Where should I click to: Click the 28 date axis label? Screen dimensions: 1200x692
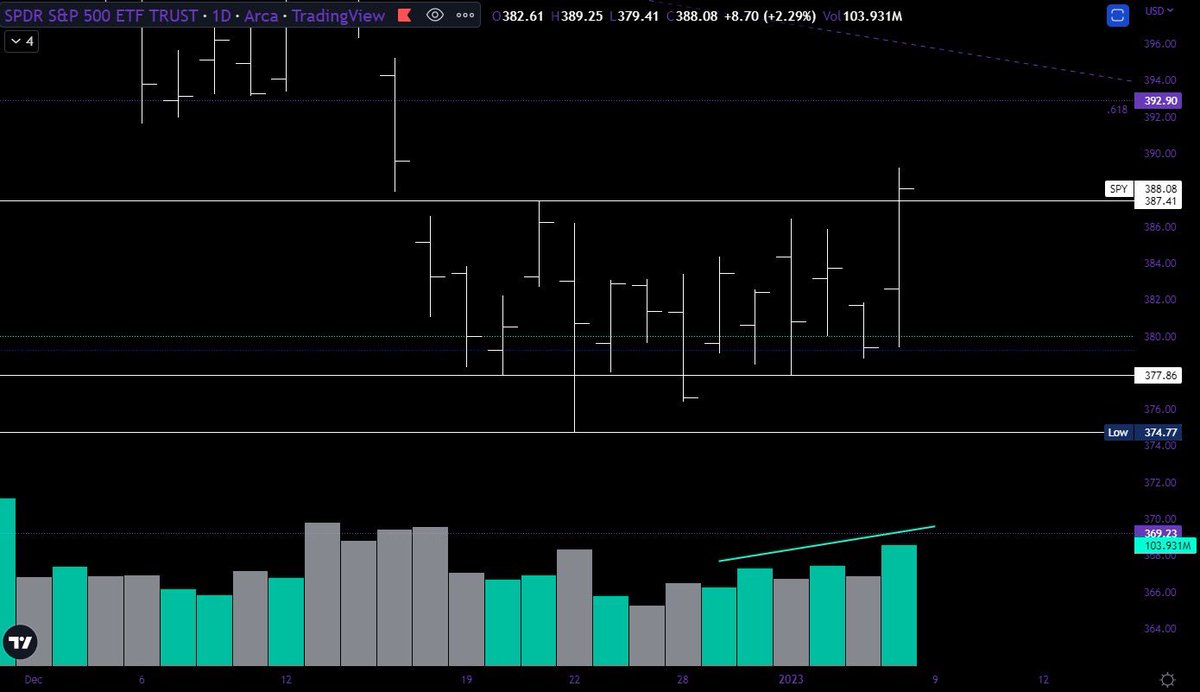tap(683, 679)
